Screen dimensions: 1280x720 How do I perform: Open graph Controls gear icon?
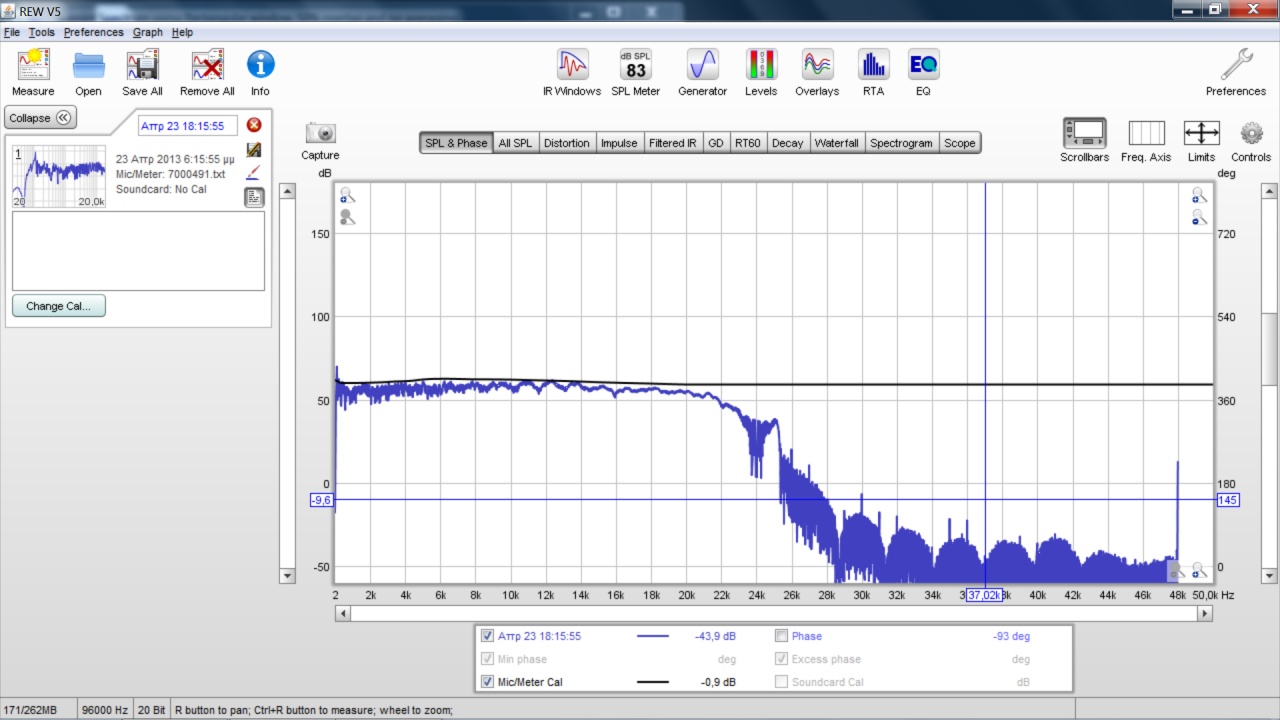(x=1251, y=134)
